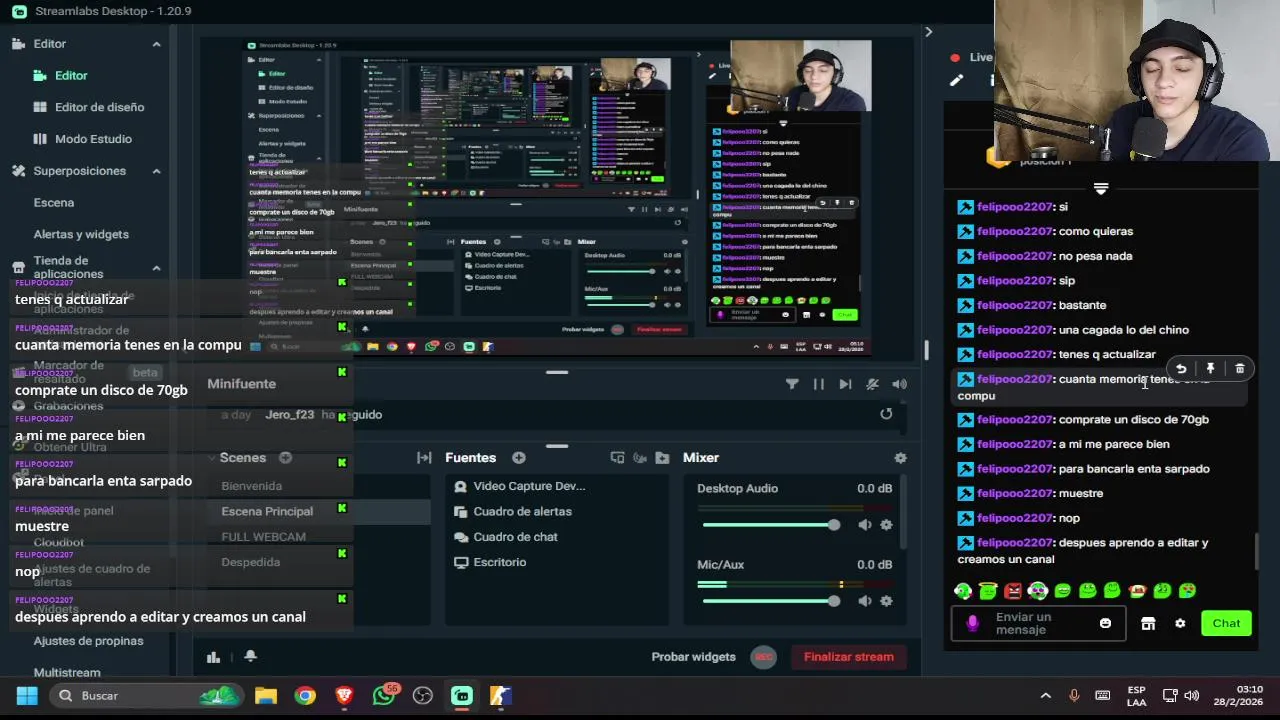Image resolution: width=1280 pixels, height=720 pixels.
Task: Open Multistream in the sidebar
Action: [67, 672]
